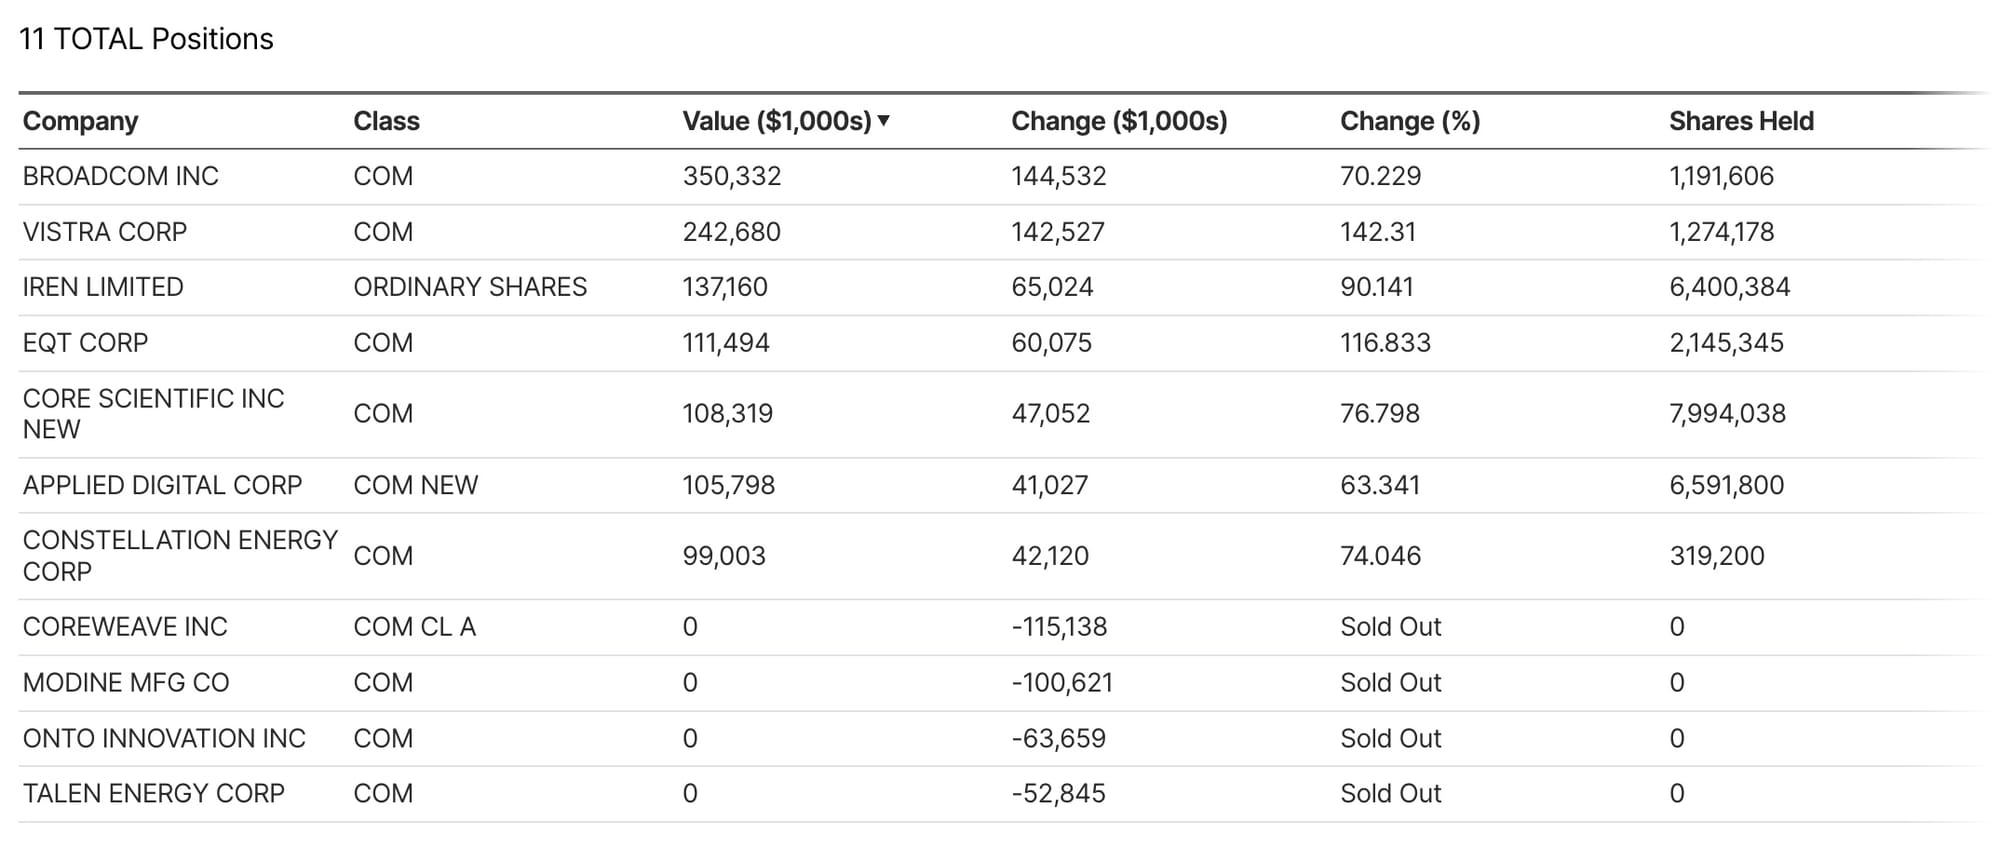Select ONTO INNOVATION INC company

pyautogui.click(x=164, y=738)
